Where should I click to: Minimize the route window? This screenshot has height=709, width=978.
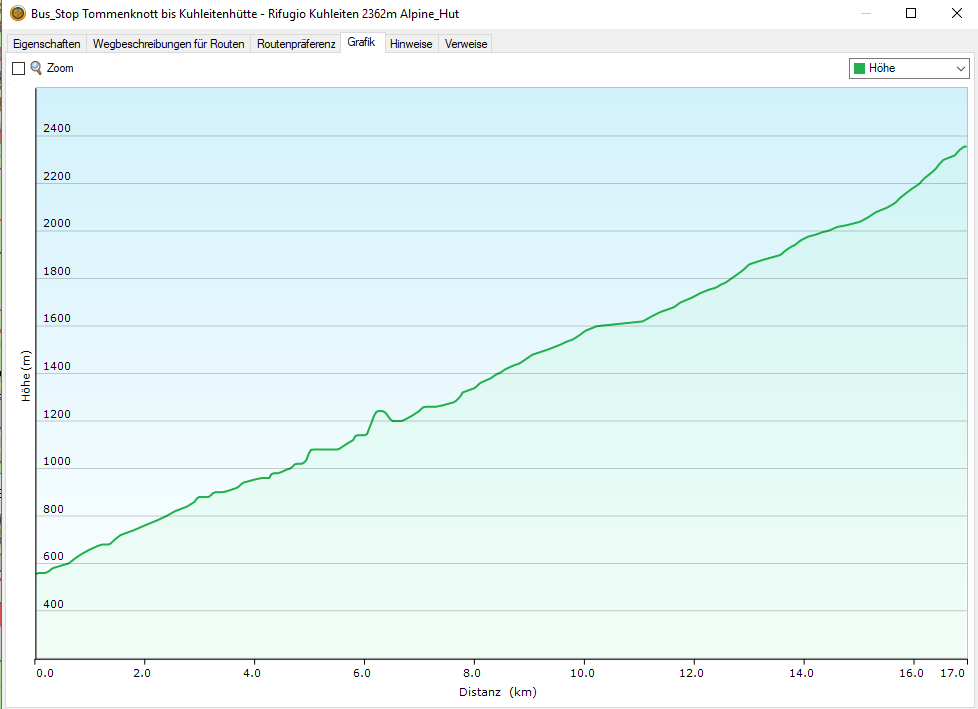(862, 14)
